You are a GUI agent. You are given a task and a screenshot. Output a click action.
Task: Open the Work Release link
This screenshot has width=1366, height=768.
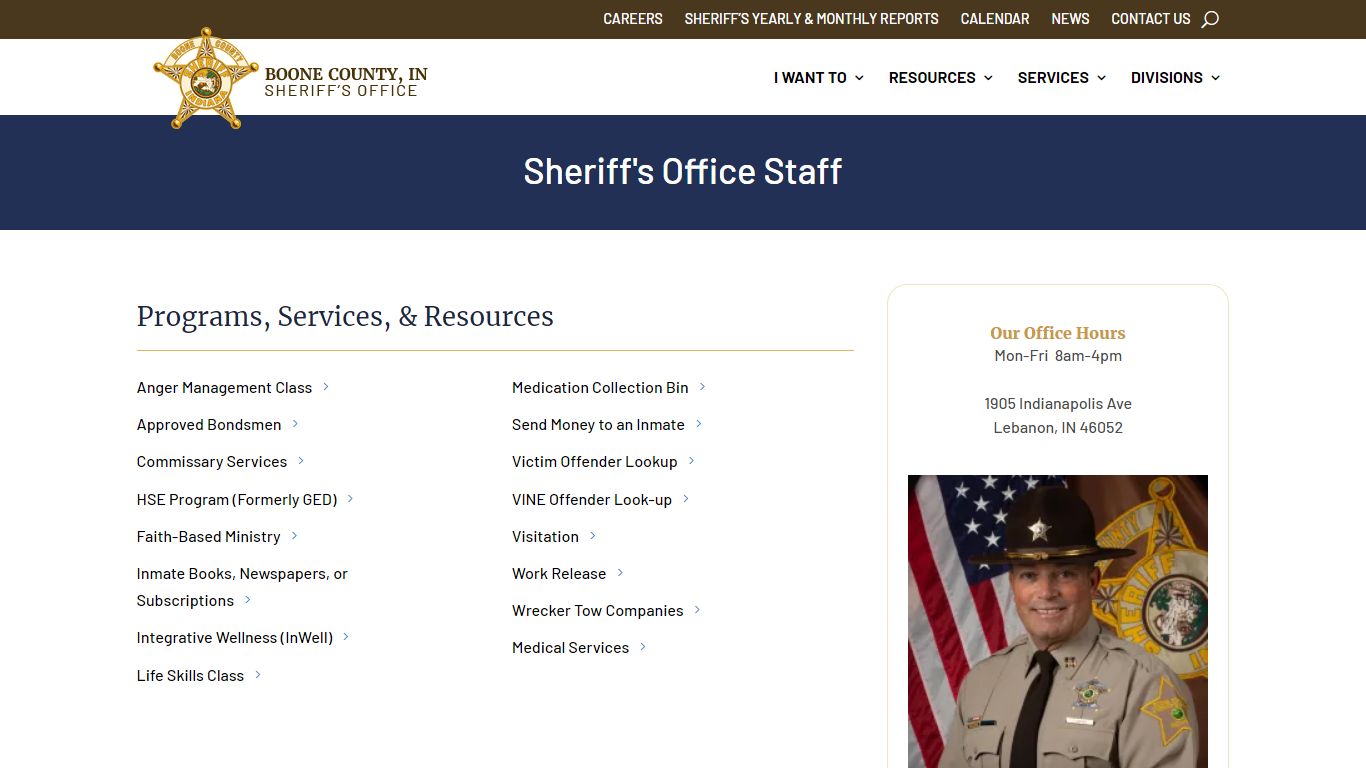click(x=559, y=573)
